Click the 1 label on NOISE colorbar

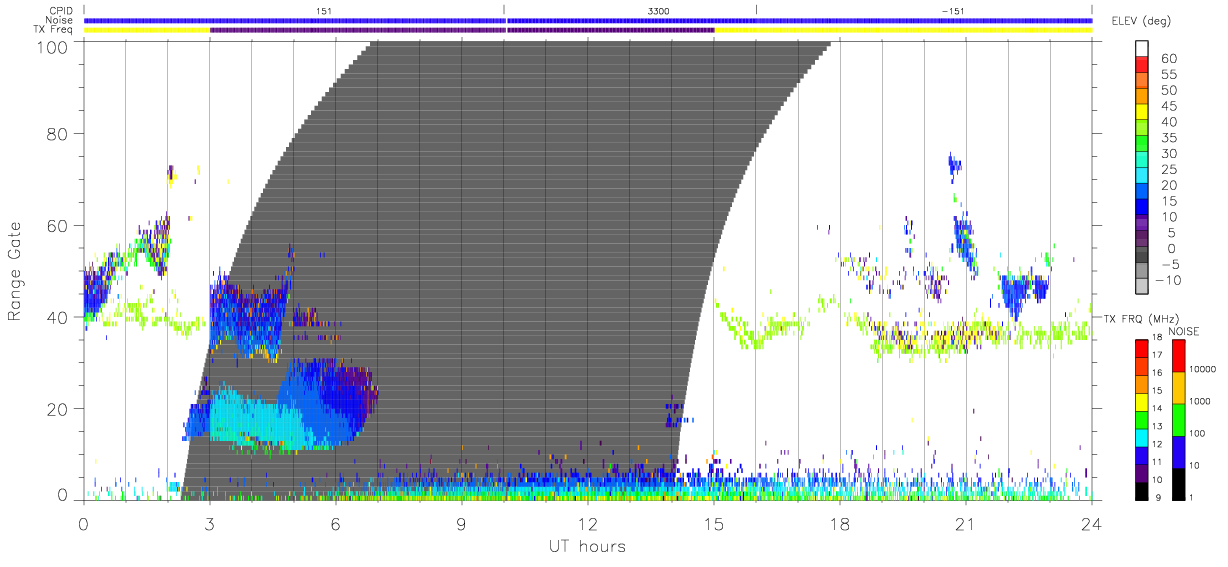pyautogui.click(x=1190, y=497)
